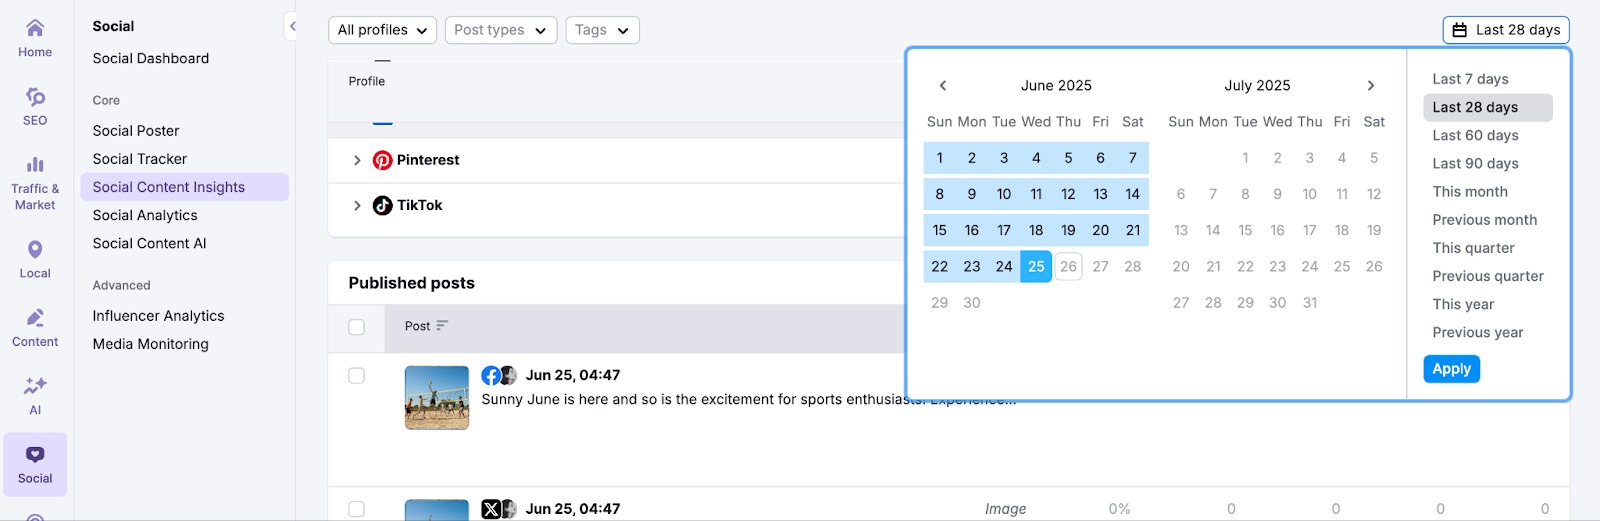Select June 15 in the calendar
Screen dimensions: 1600x521
coord(939,230)
